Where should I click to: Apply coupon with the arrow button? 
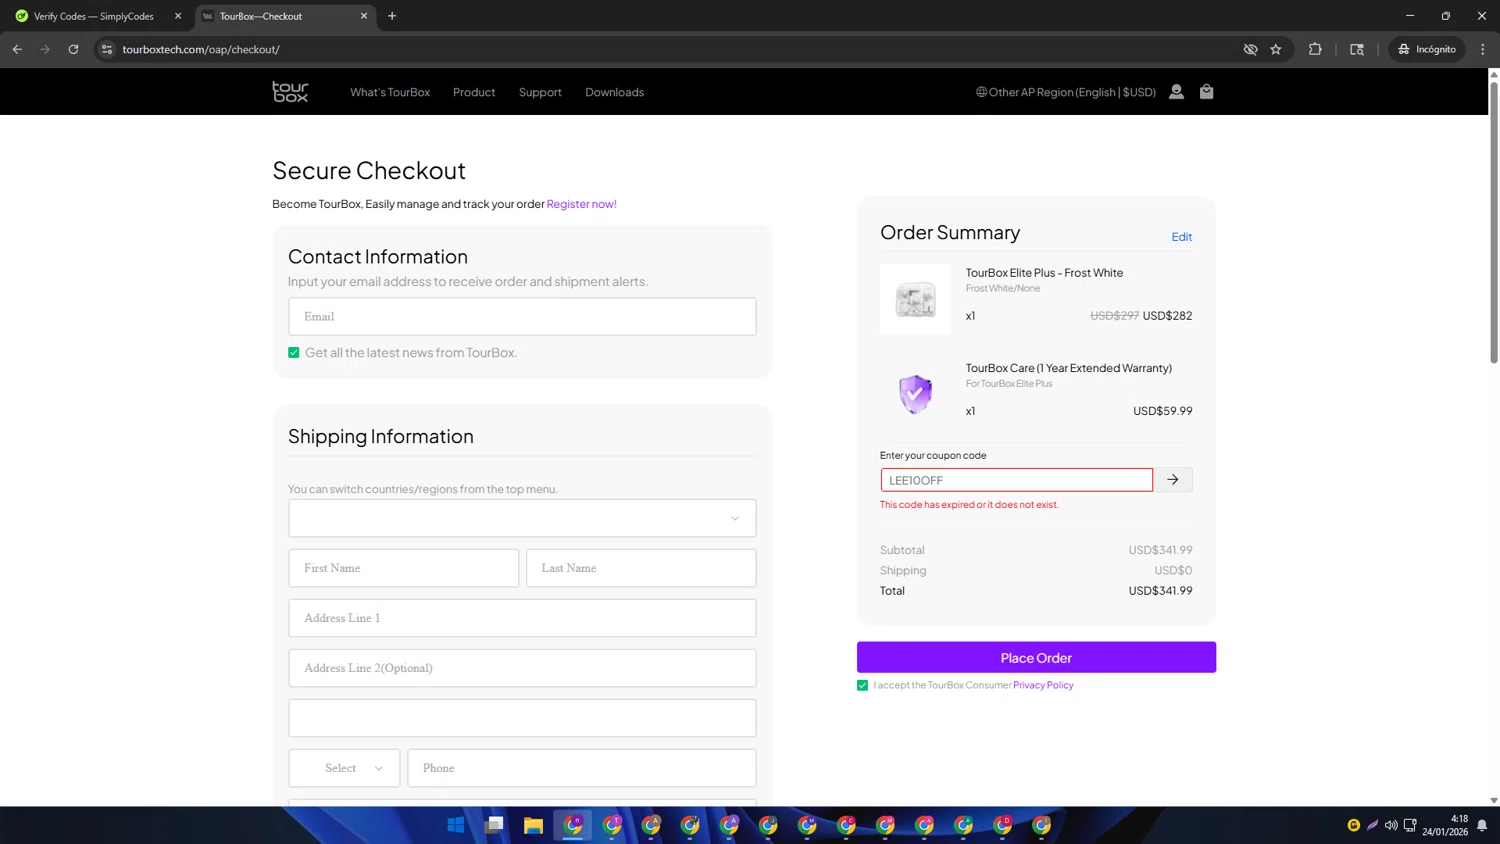(1172, 480)
